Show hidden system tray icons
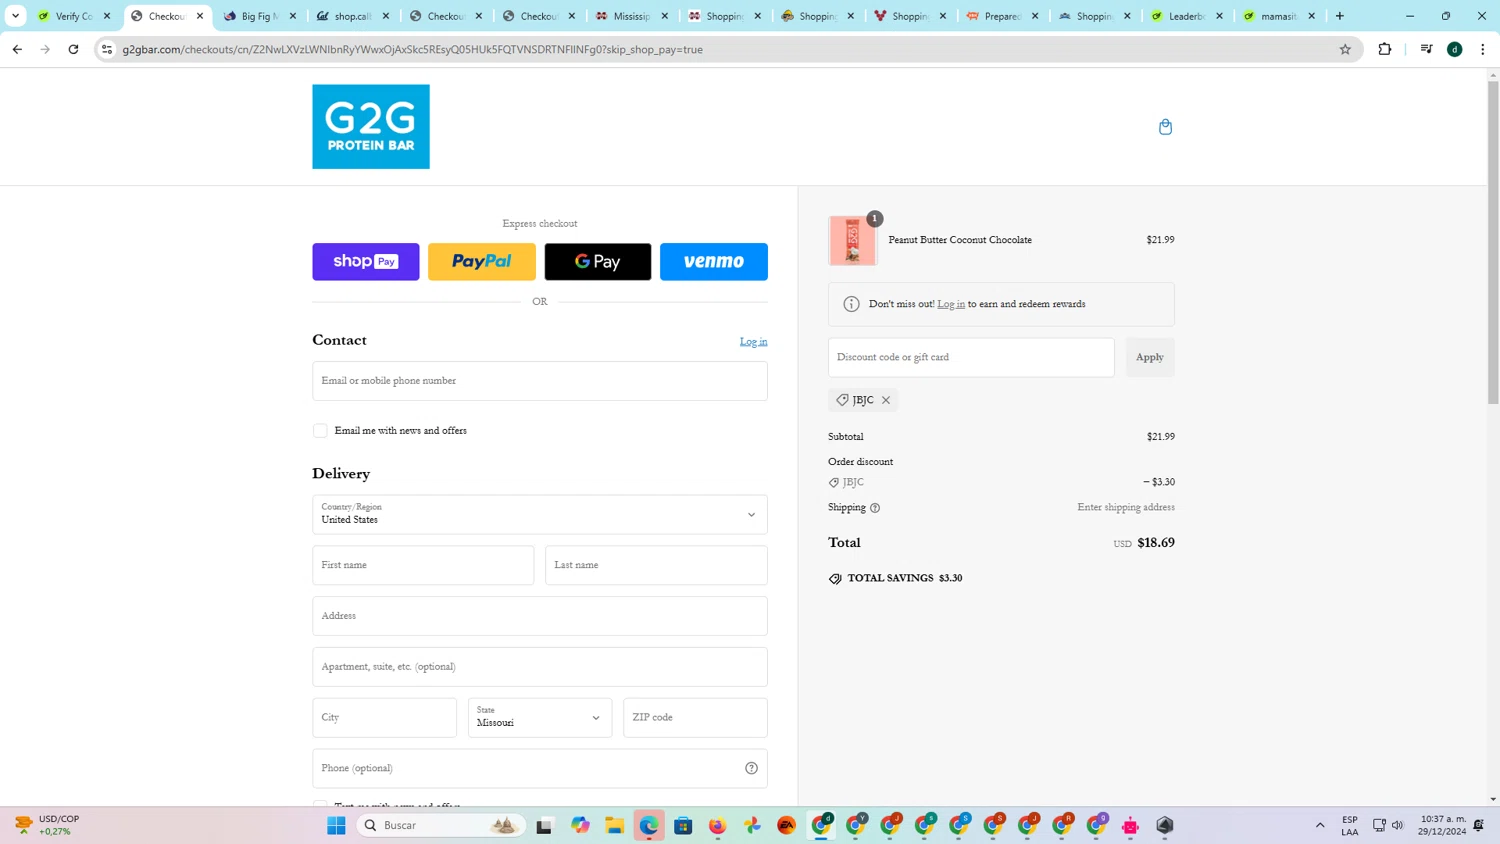1500x844 pixels. [1320, 825]
